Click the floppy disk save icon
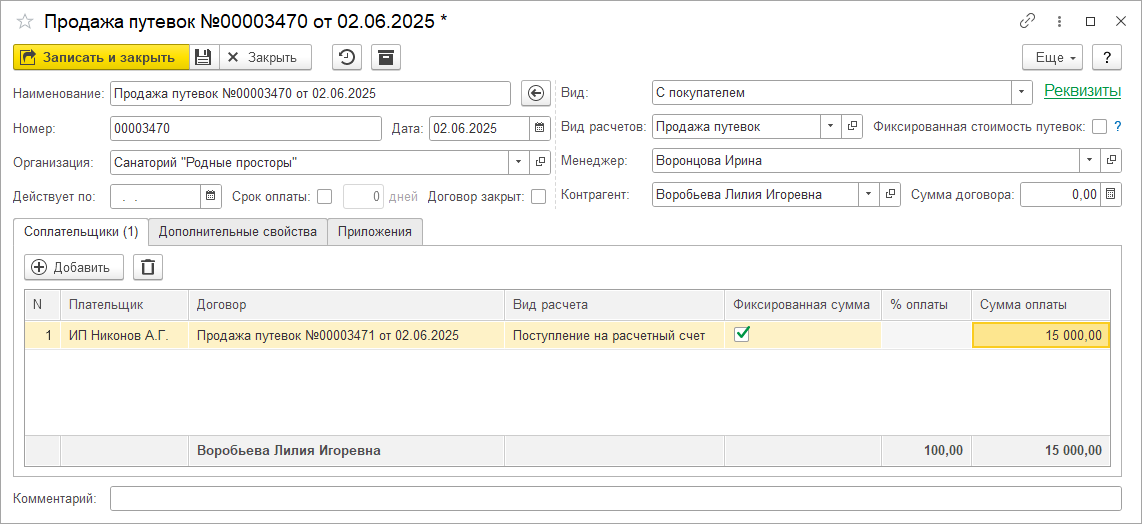This screenshot has height=524, width=1142. click(x=204, y=57)
